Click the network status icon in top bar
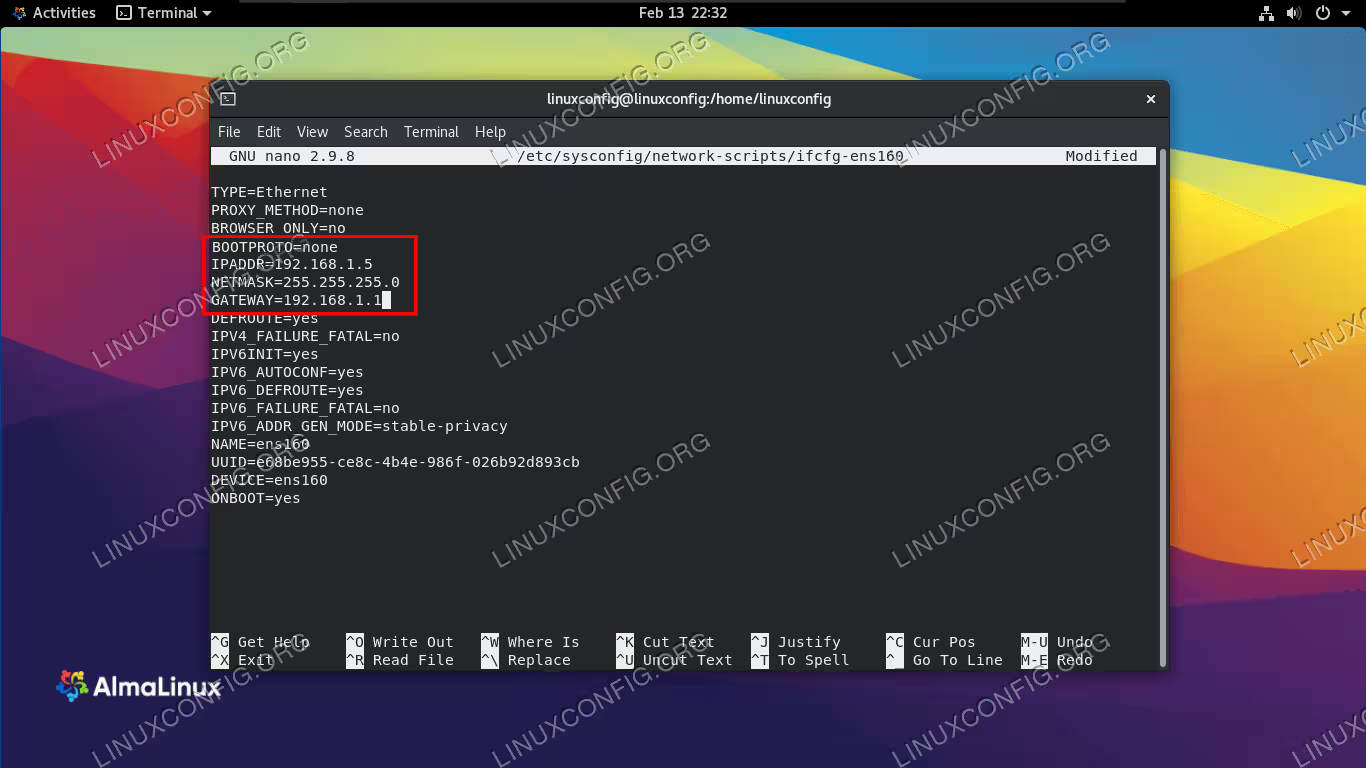Image resolution: width=1366 pixels, height=768 pixels. click(x=1266, y=13)
